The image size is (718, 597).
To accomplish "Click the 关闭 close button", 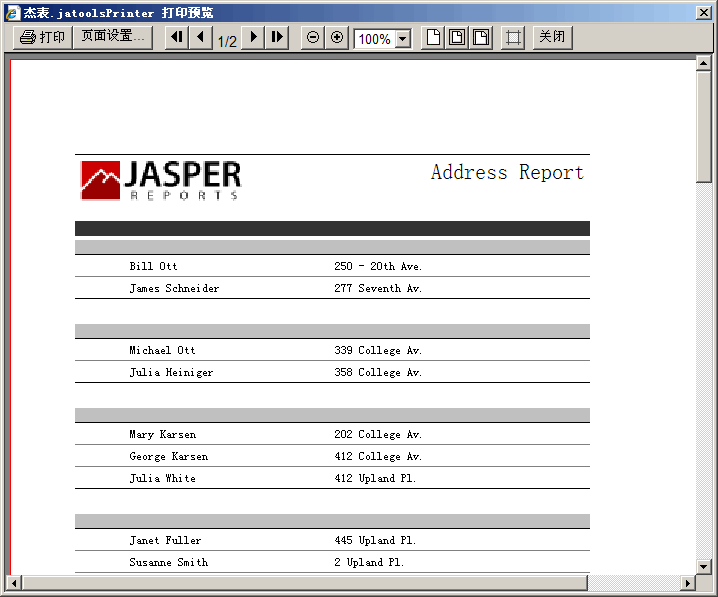I will click(552, 37).
